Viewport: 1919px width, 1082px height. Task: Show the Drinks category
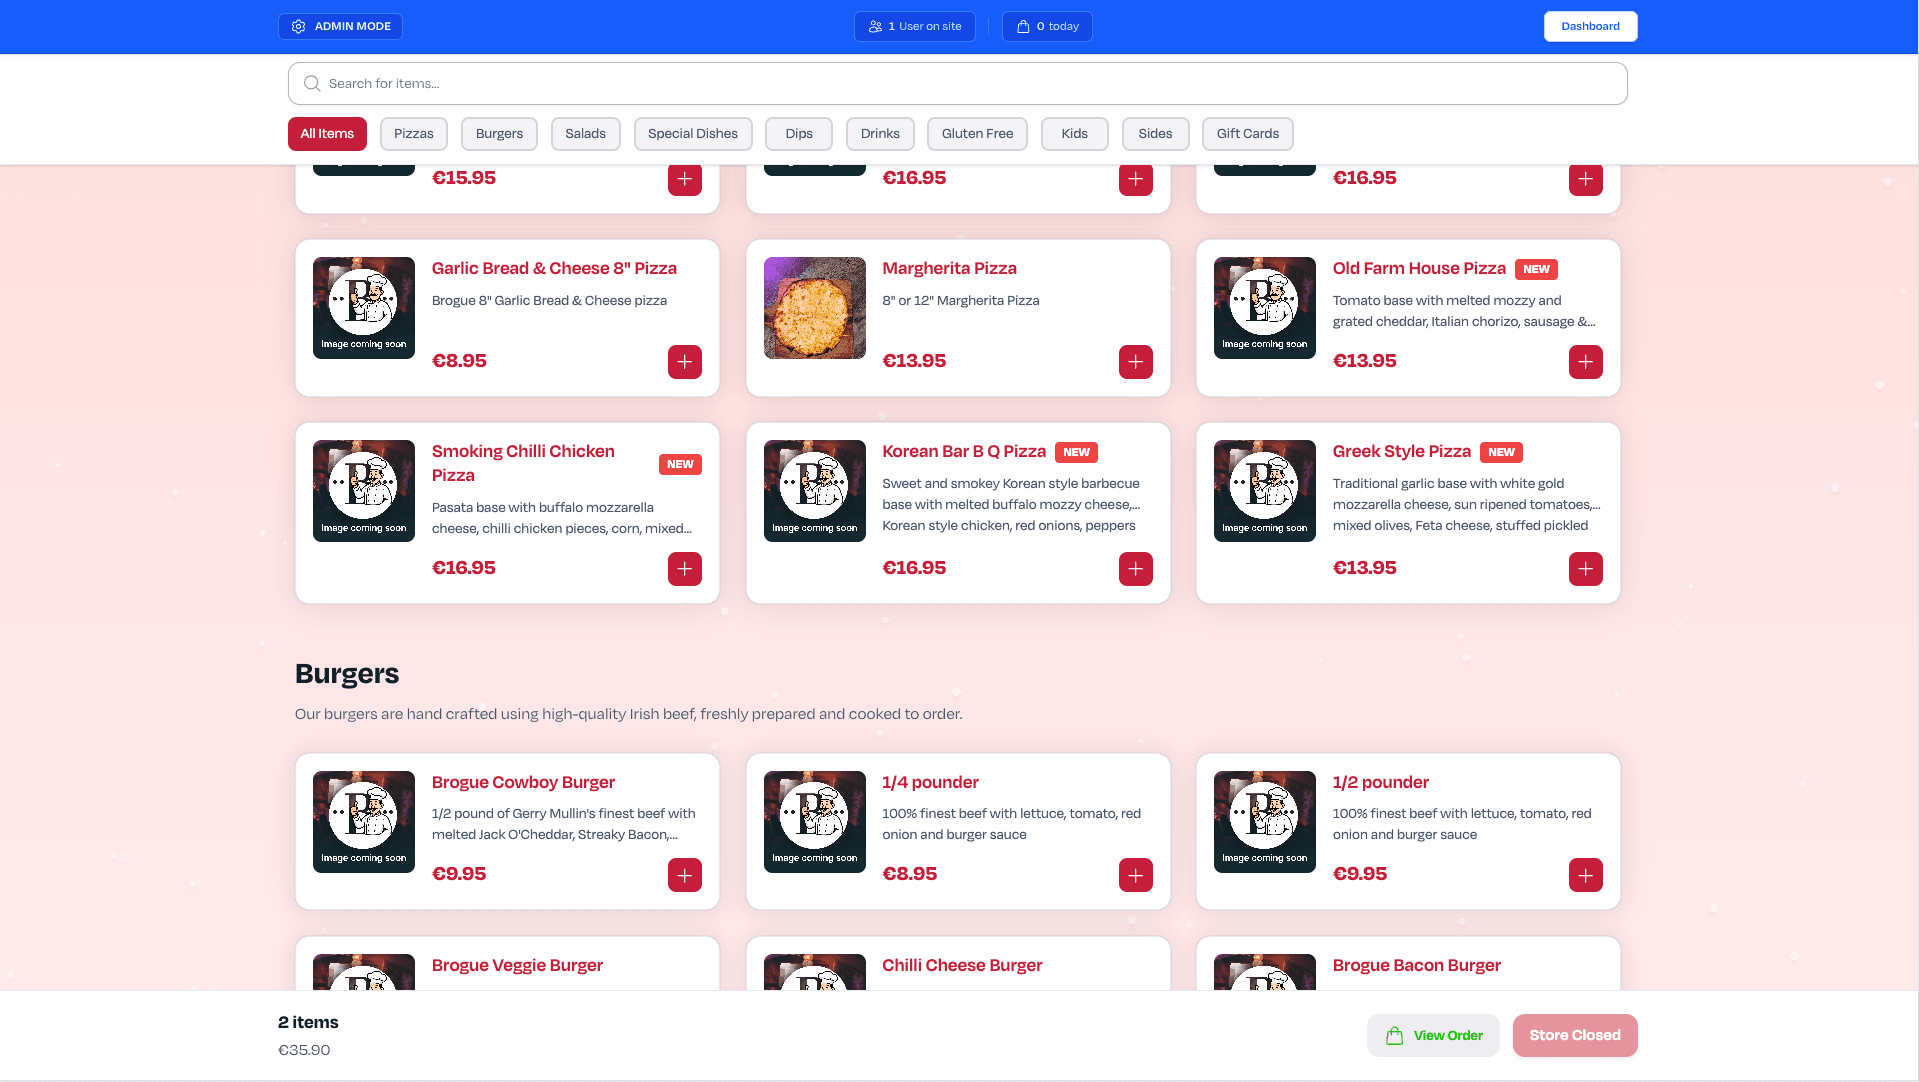[880, 134]
